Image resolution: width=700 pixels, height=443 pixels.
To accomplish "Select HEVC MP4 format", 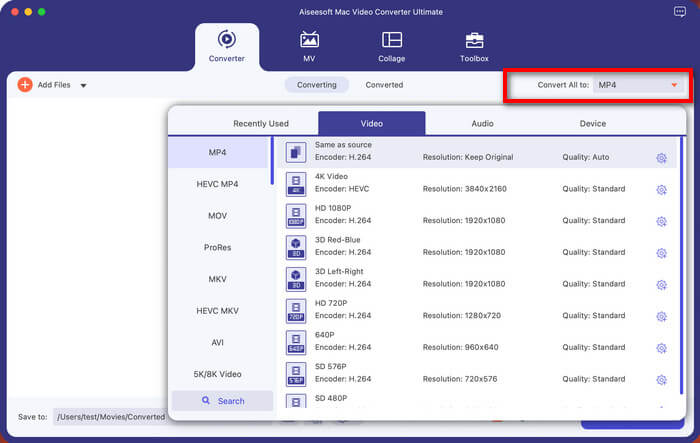I will coord(217,184).
